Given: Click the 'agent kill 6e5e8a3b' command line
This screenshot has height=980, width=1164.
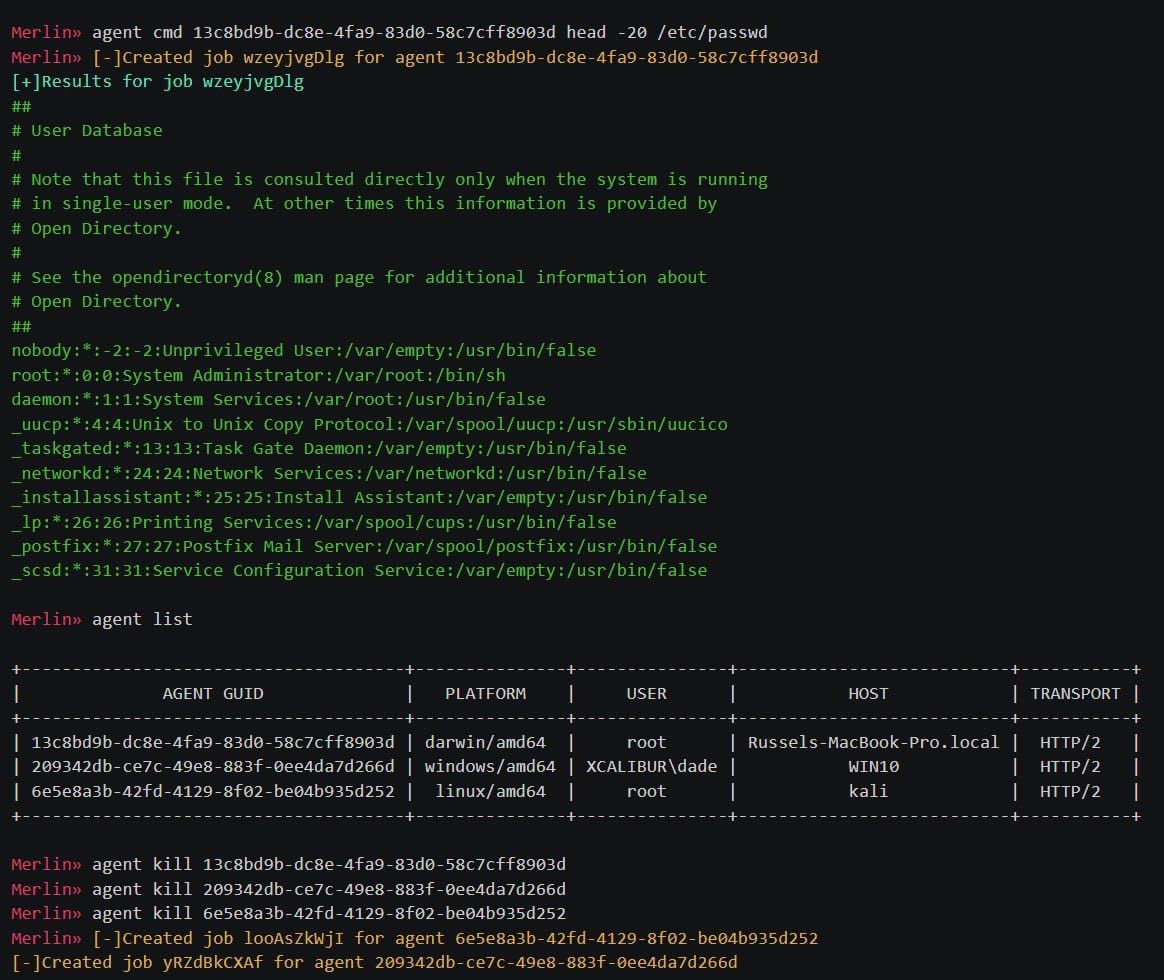Looking at the screenshot, I should (288, 913).
